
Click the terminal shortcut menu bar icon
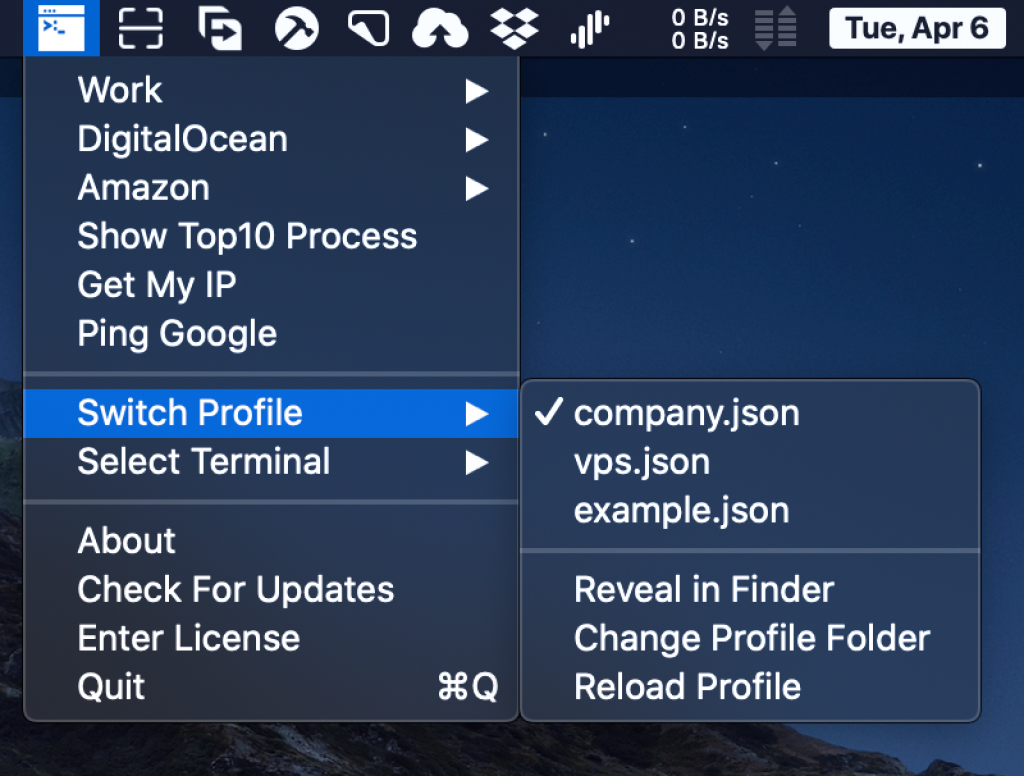[61, 27]
